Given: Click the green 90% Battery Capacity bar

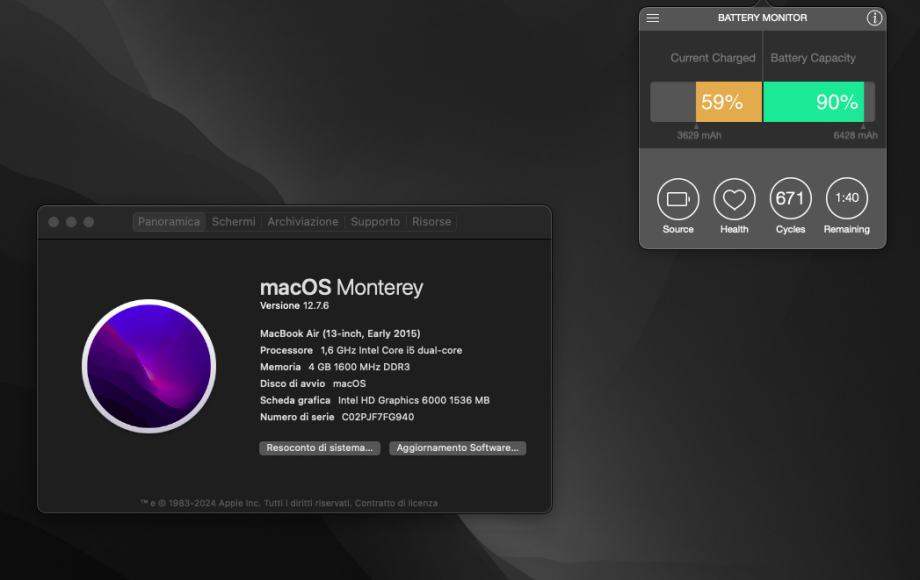Looking at the screenshot, I should 813,102.
